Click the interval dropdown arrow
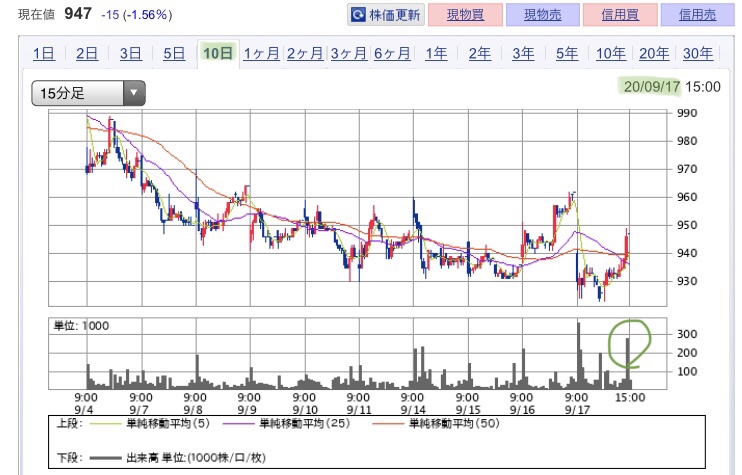 (134, 93)
